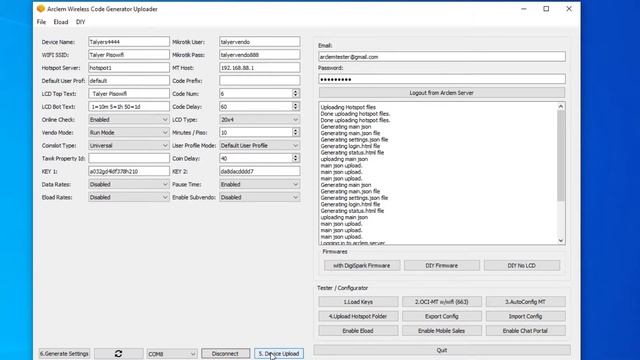Screen dimensions: 640x360
Task: Click the 1.Load Keys button
Action: click(358, 302)
